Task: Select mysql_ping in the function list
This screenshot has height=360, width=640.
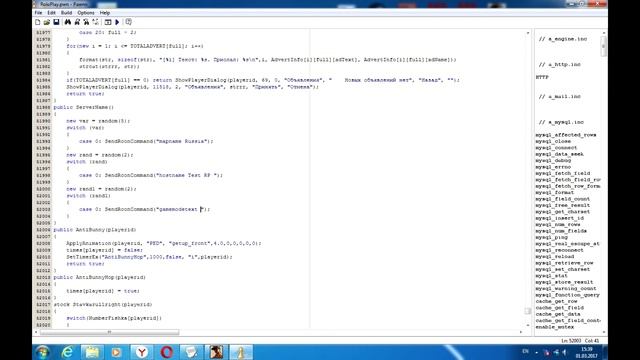Action: (552, 237)
